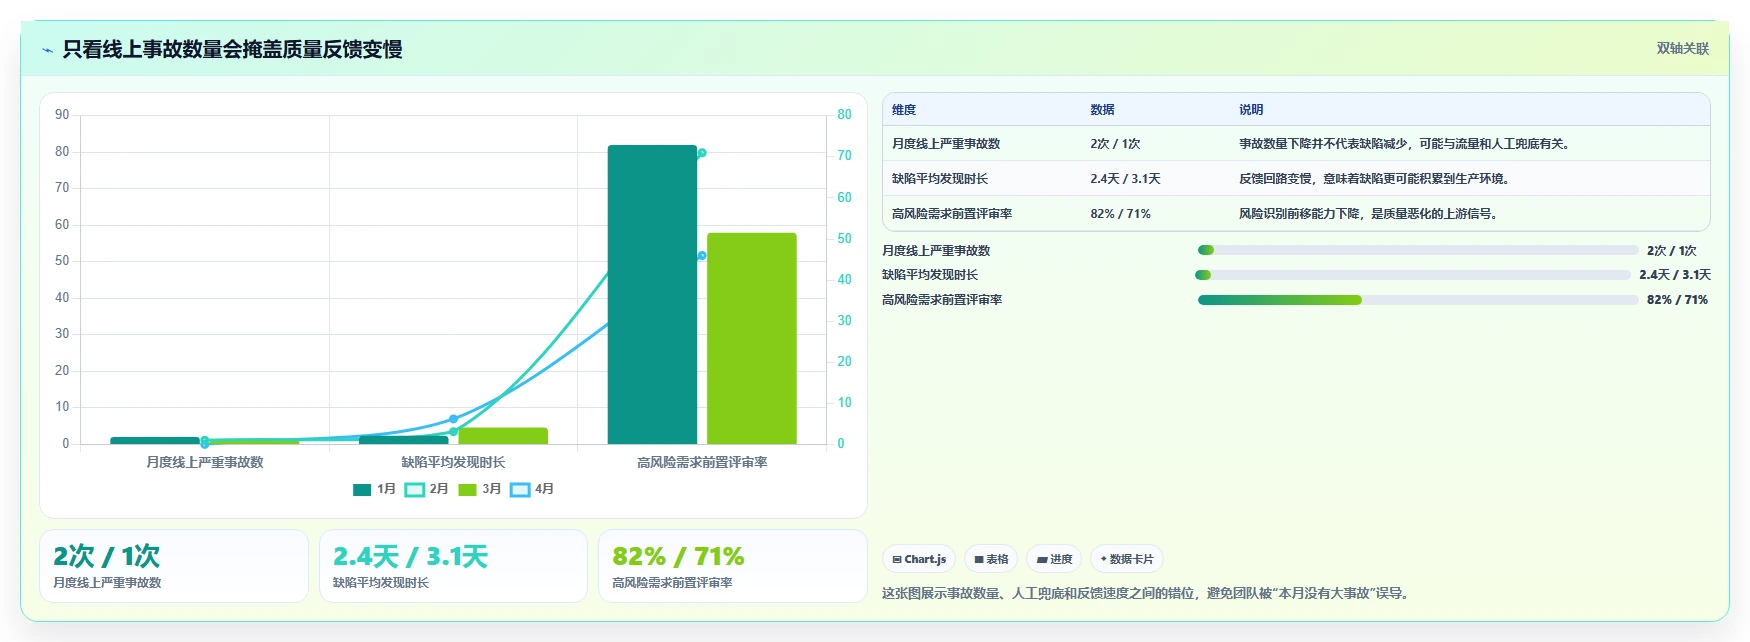Click the 2.4天 / 3.1天 table data cell

[x=1125, y=179]
